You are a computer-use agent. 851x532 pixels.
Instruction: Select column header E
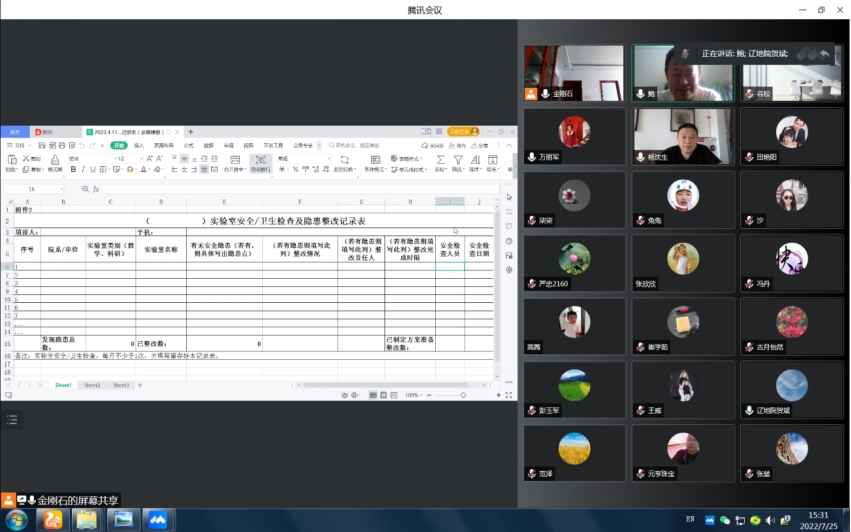[x=224, y=201]
